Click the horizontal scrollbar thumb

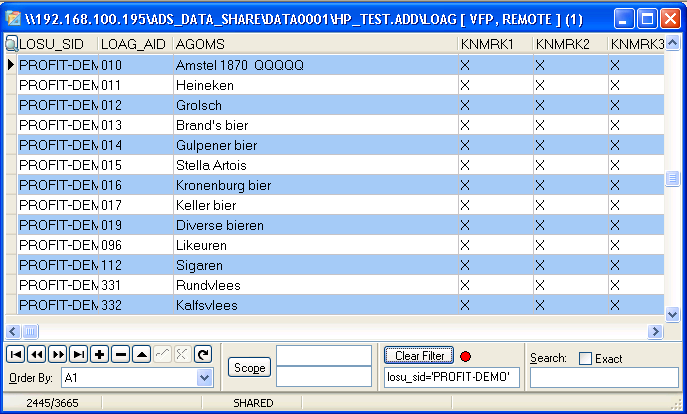click(x=30, y=331)
